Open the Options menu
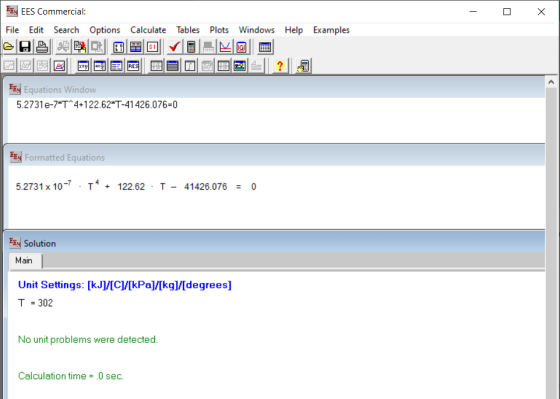Image resolution: width=560 pixels, height=399 pixels. [105, 30]
